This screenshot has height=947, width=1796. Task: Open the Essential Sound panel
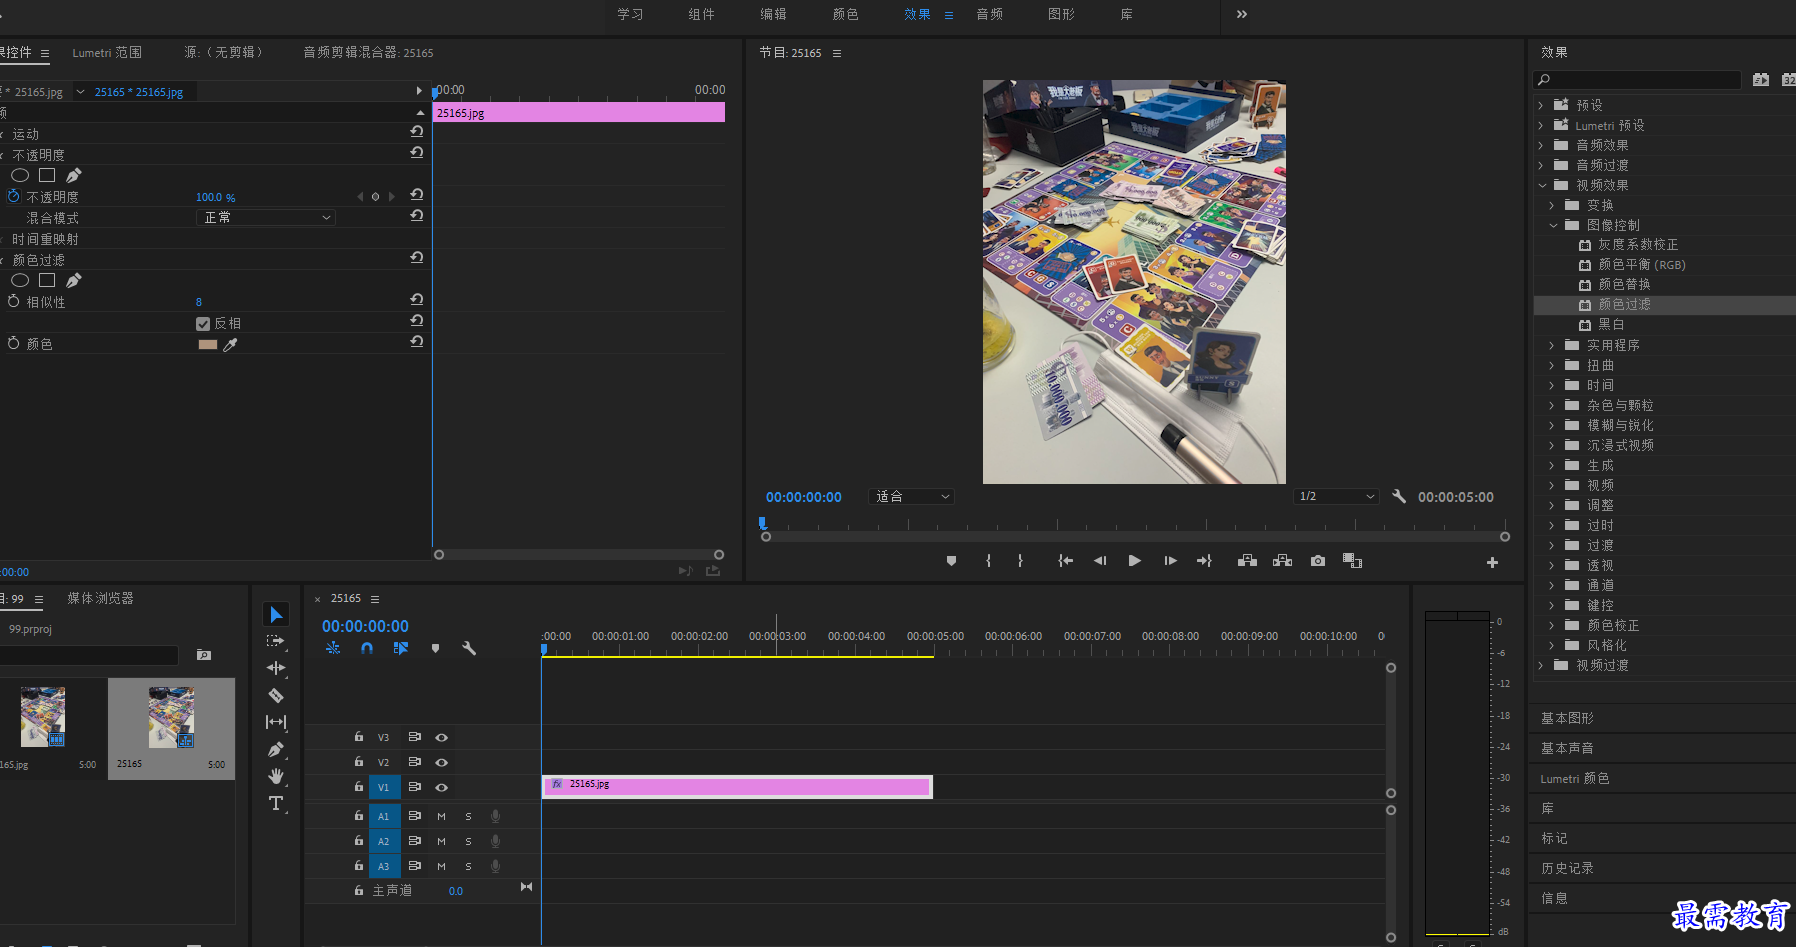point(1567,748)
